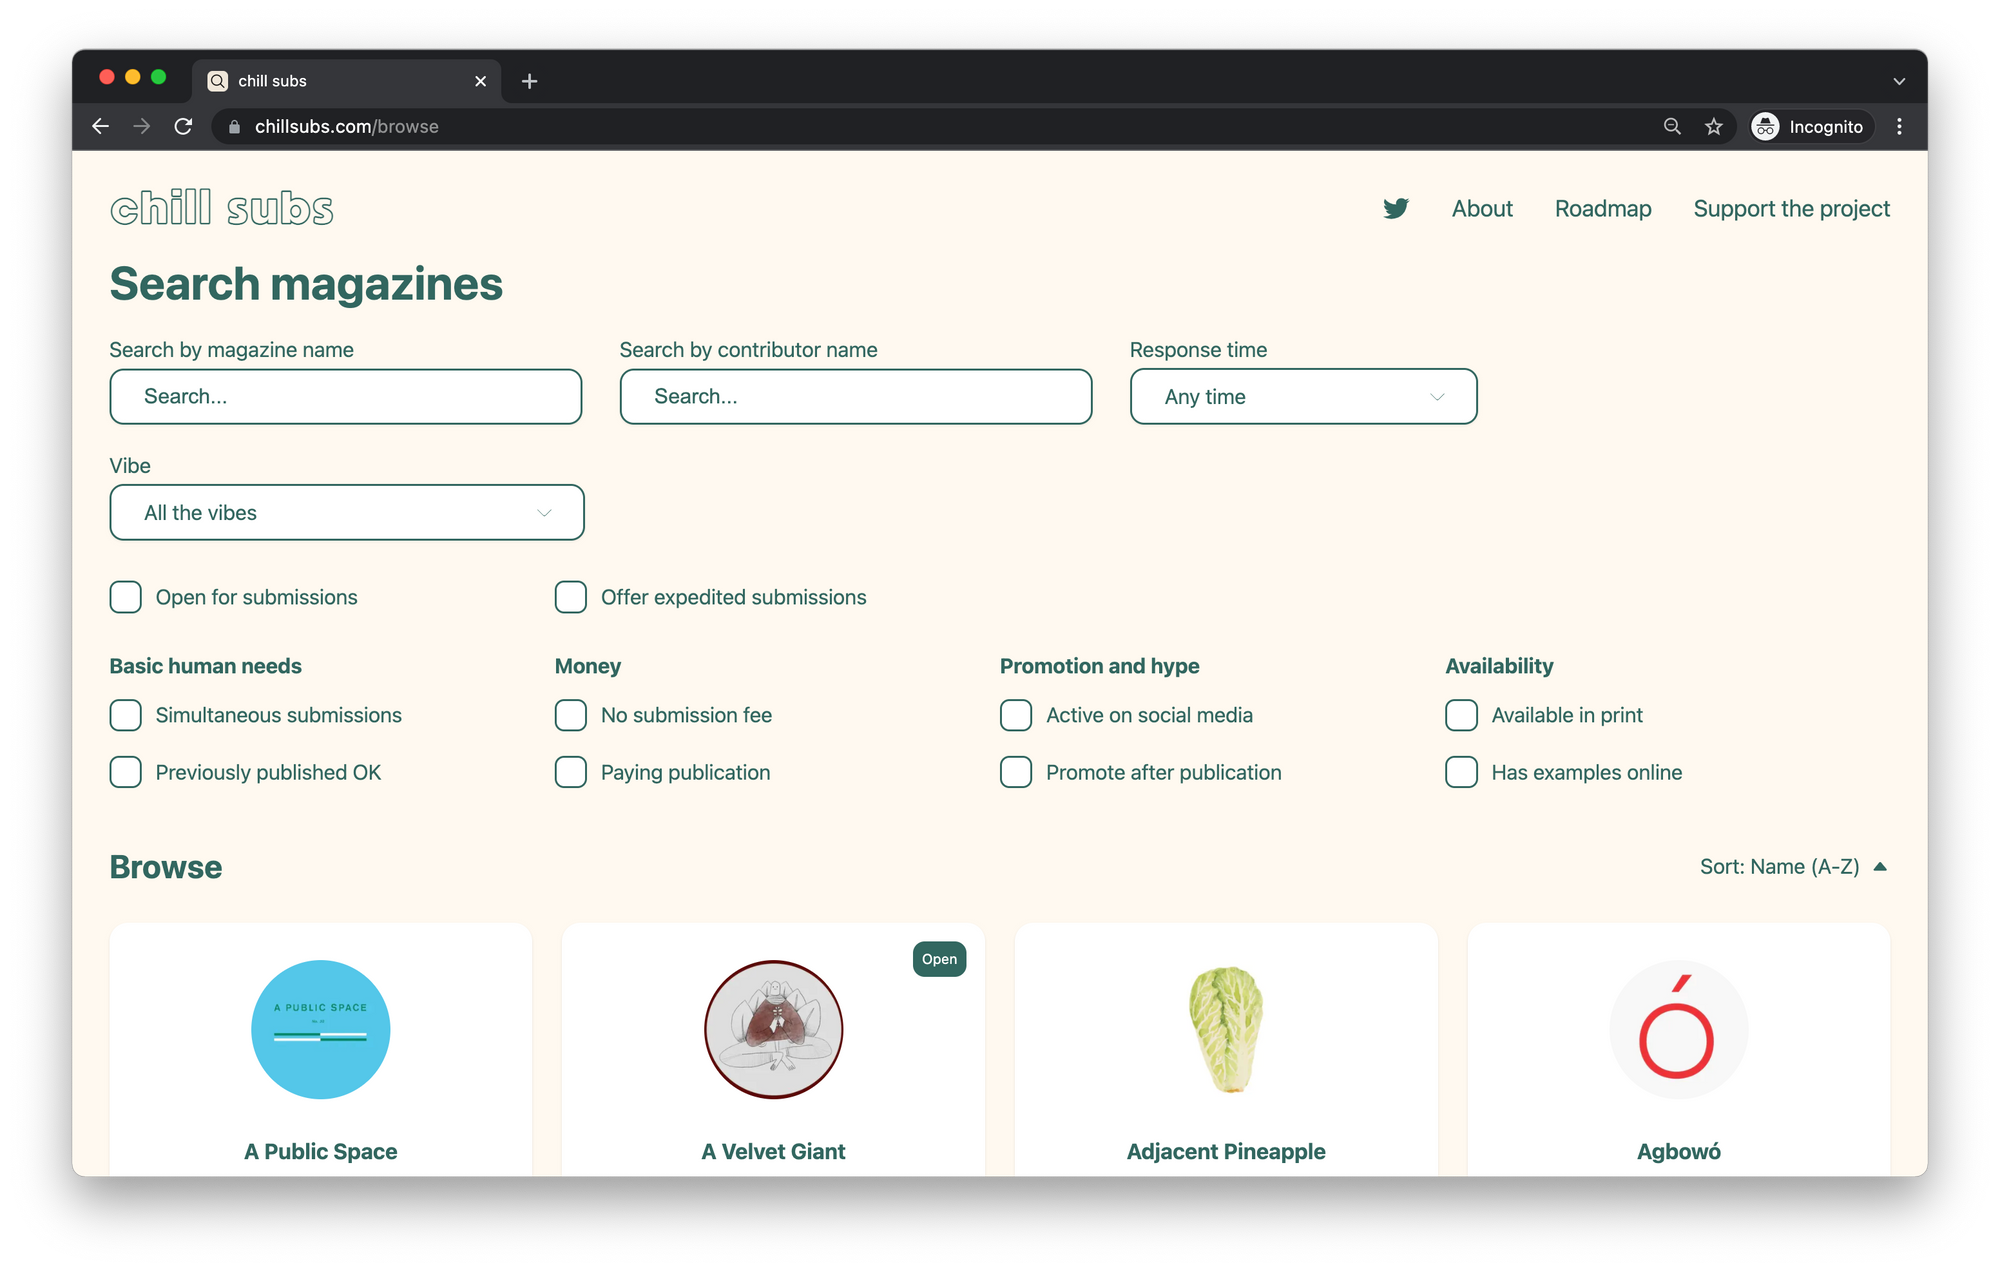Focus the contributor name search field
The height and width of the screenshot is (1272, 2000).
click(x=856, y=396)
